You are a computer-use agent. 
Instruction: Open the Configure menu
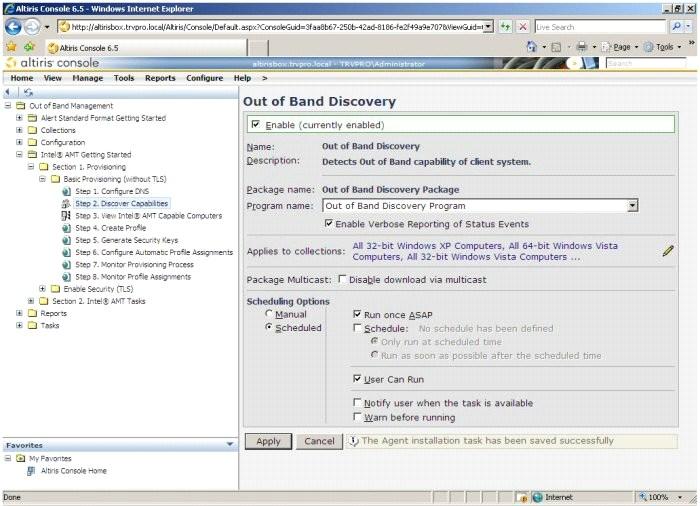[204, 78]
